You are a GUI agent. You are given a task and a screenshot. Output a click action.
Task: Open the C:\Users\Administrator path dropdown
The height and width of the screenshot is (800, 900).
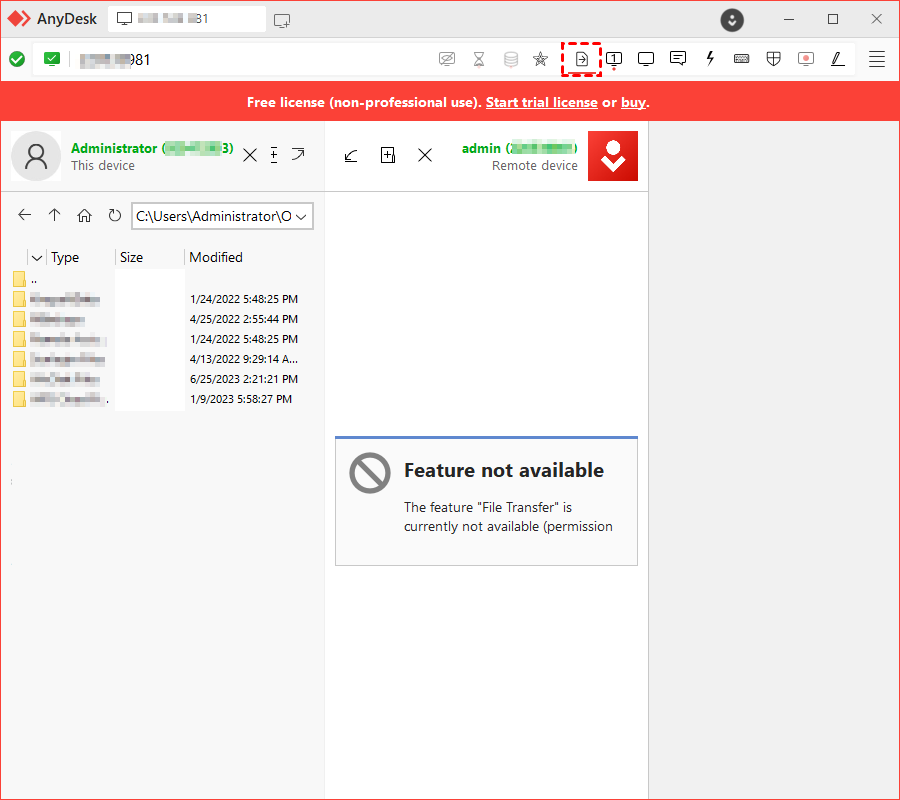tap(301, 216)
